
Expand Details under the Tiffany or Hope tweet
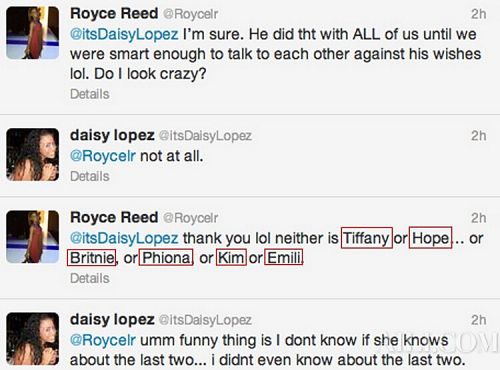coord(90,278)
